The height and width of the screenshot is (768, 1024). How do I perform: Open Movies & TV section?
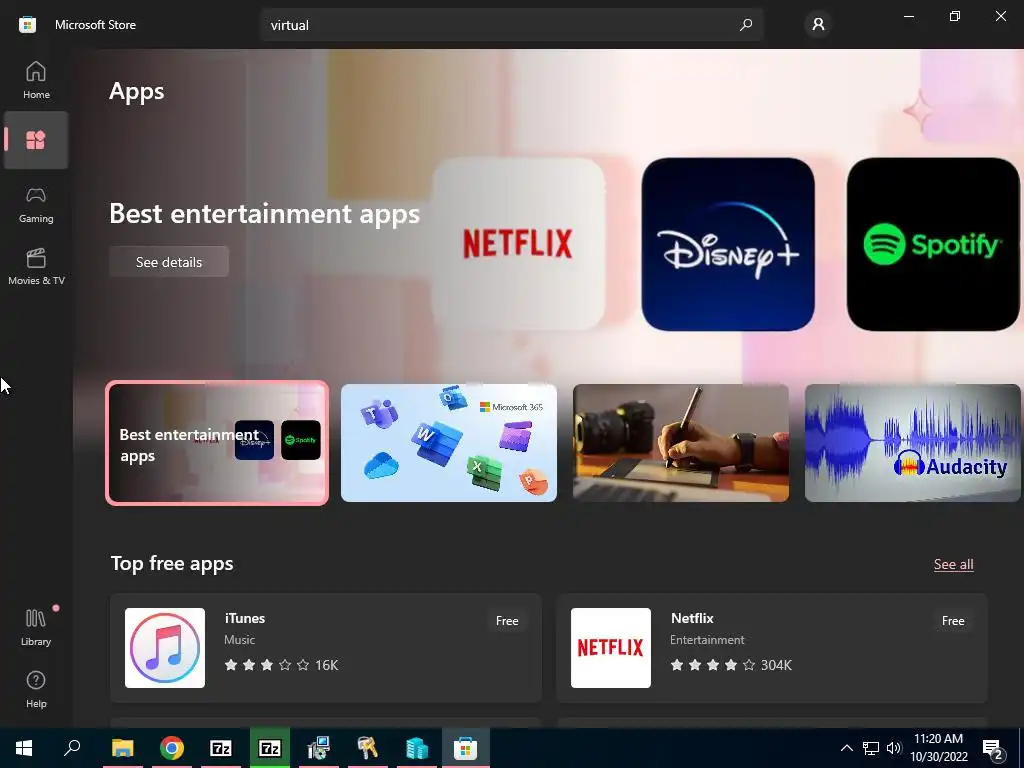click(36, 266)
